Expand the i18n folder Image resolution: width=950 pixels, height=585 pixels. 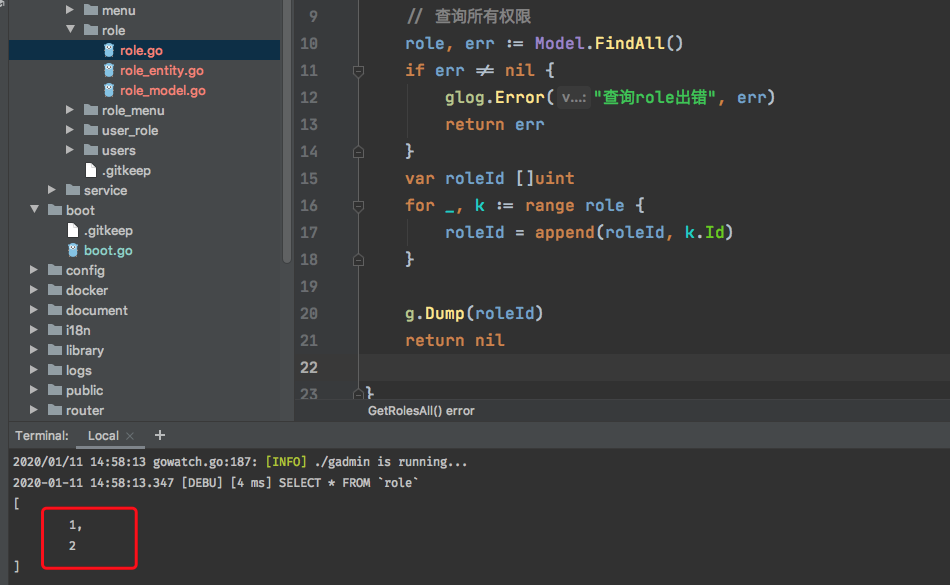(33, 329)
